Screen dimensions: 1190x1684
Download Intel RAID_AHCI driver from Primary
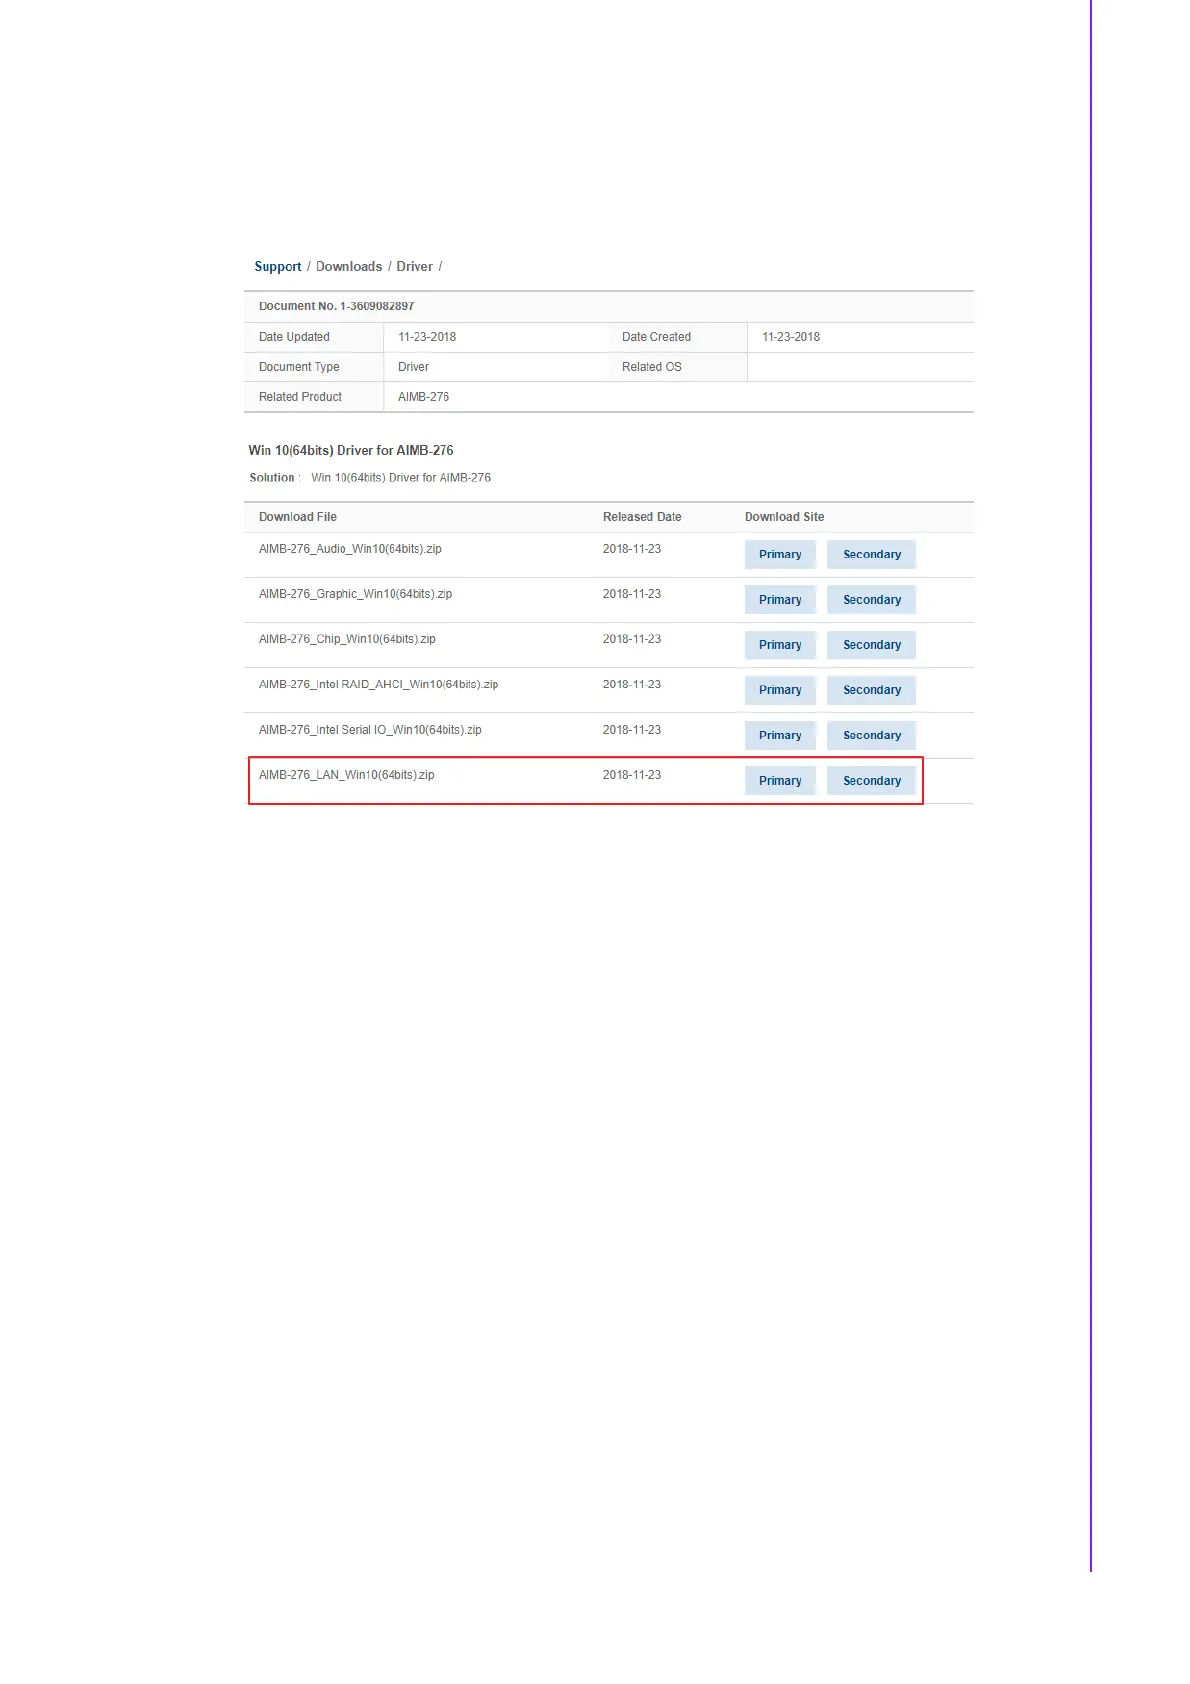[x=780, y=690]
